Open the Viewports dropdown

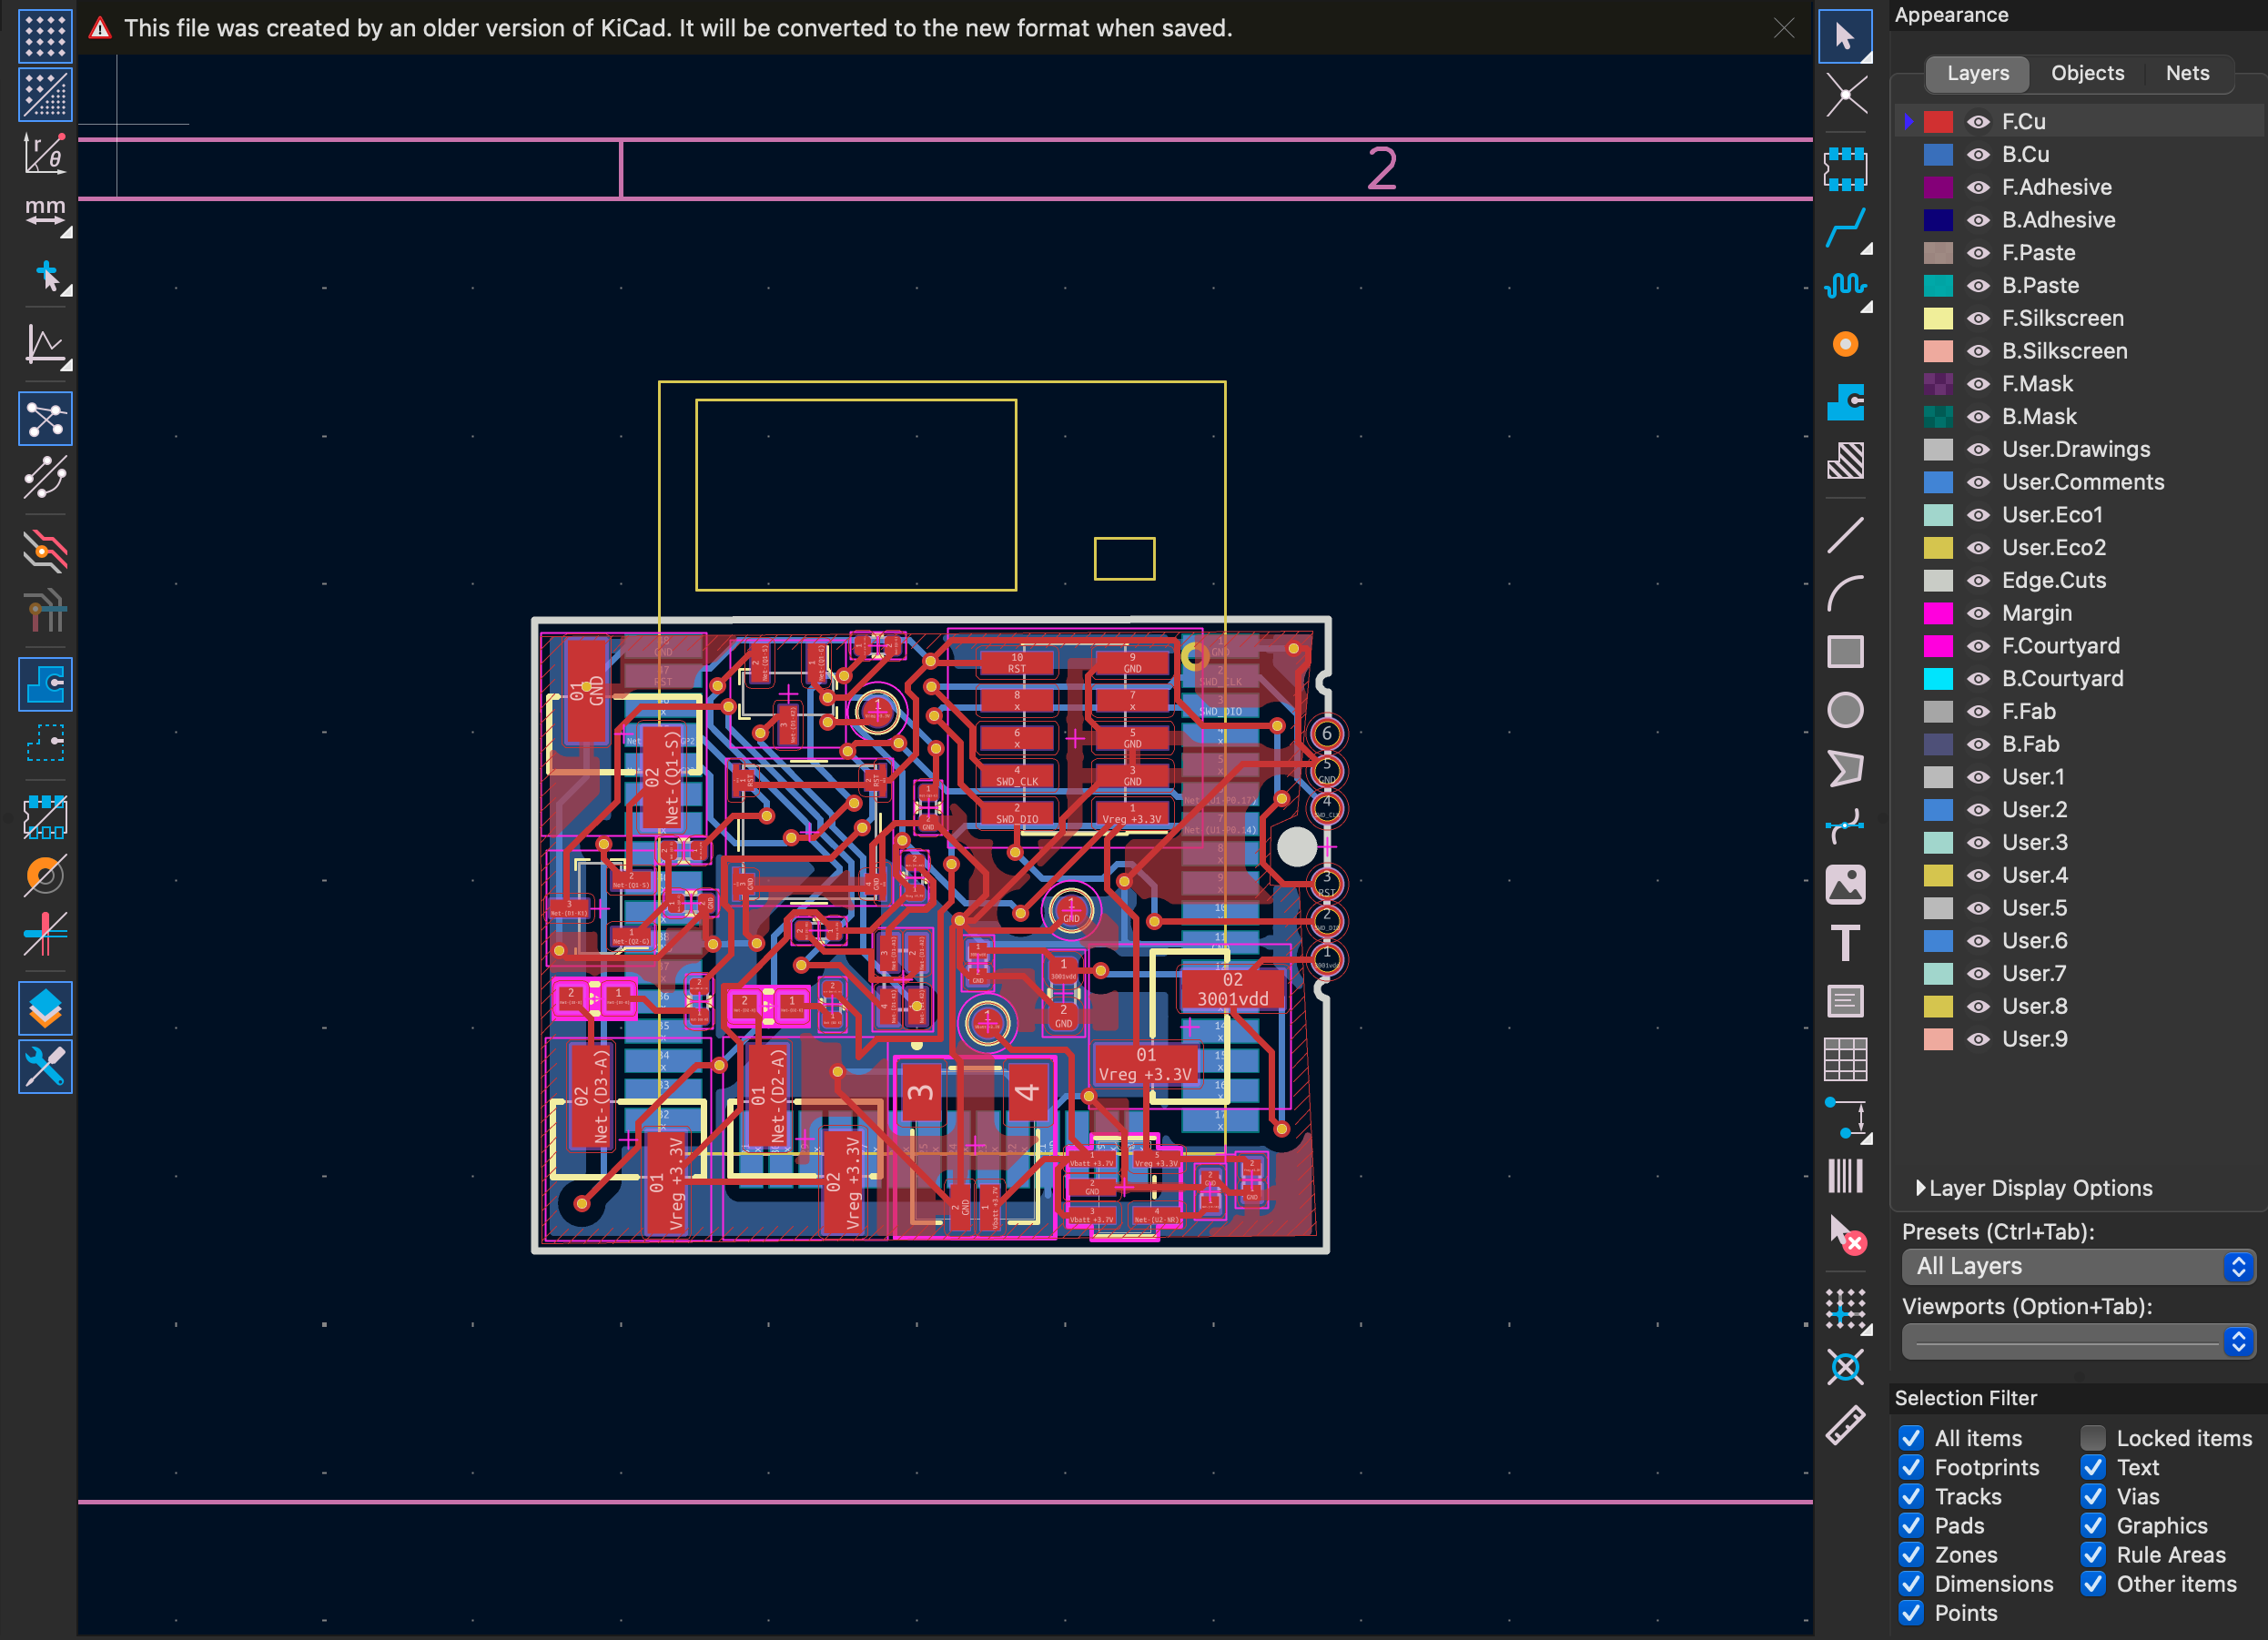[2078, 1341]
